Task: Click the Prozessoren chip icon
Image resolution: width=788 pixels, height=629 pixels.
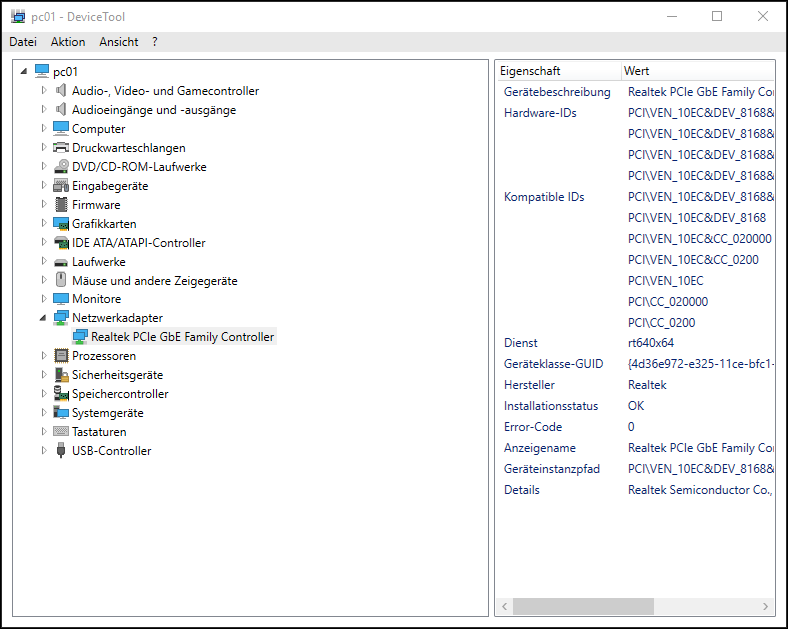Action: coord(61,356)
